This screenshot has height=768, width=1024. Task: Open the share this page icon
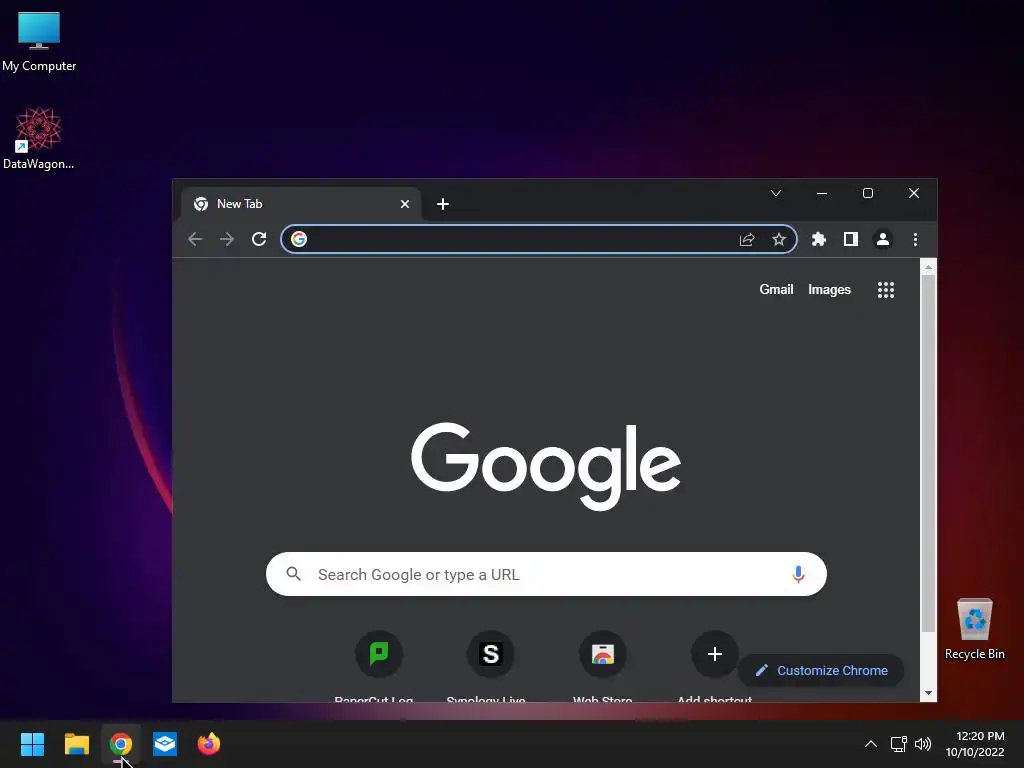pyautogui.click(x=747, y=239)
